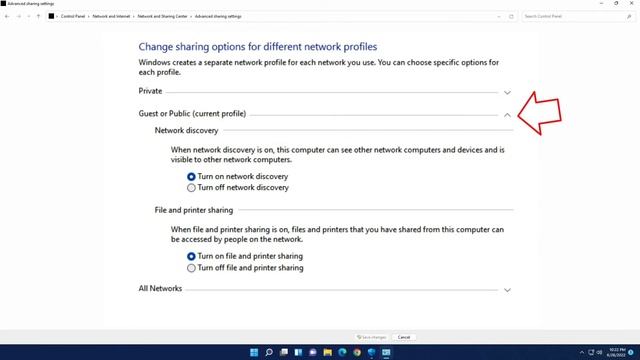Click the Network and Internet breadcrumb
This screenshot has height=360, width=640.
pyautogui.click(x=111, y=16)
